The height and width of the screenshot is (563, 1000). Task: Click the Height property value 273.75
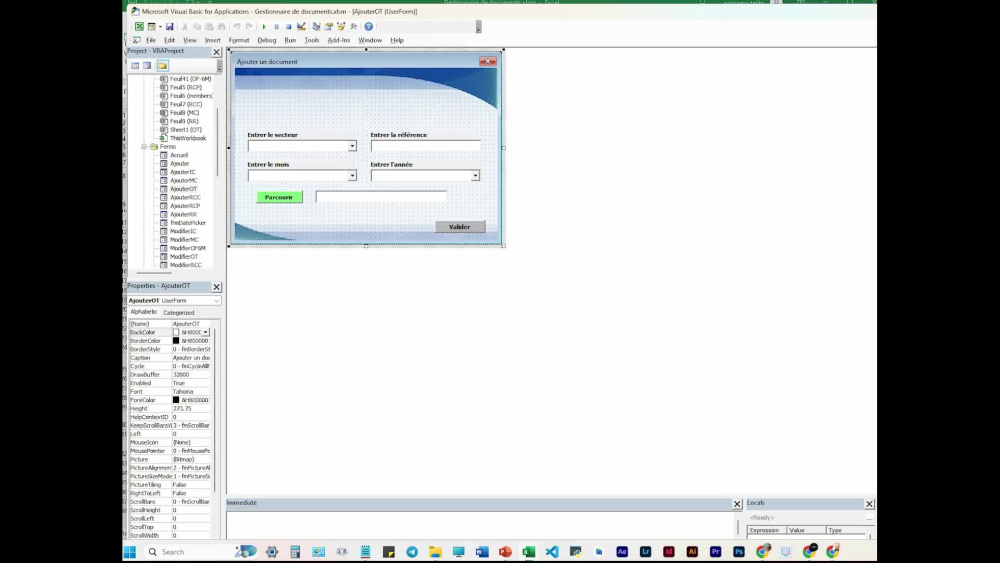pos(191,409)
